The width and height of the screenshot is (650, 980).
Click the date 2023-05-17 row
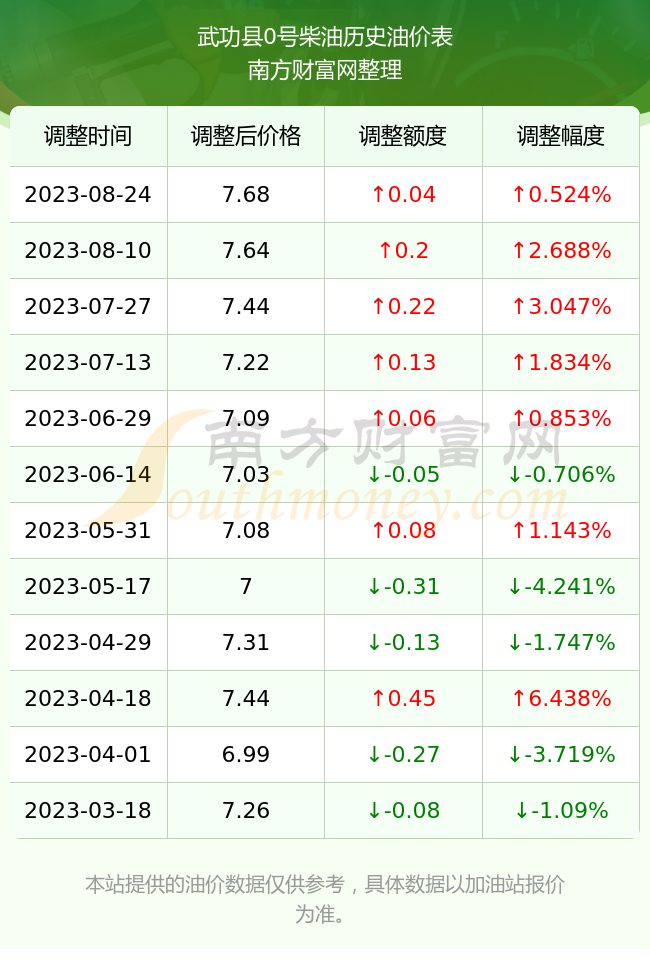pos(324,586)
